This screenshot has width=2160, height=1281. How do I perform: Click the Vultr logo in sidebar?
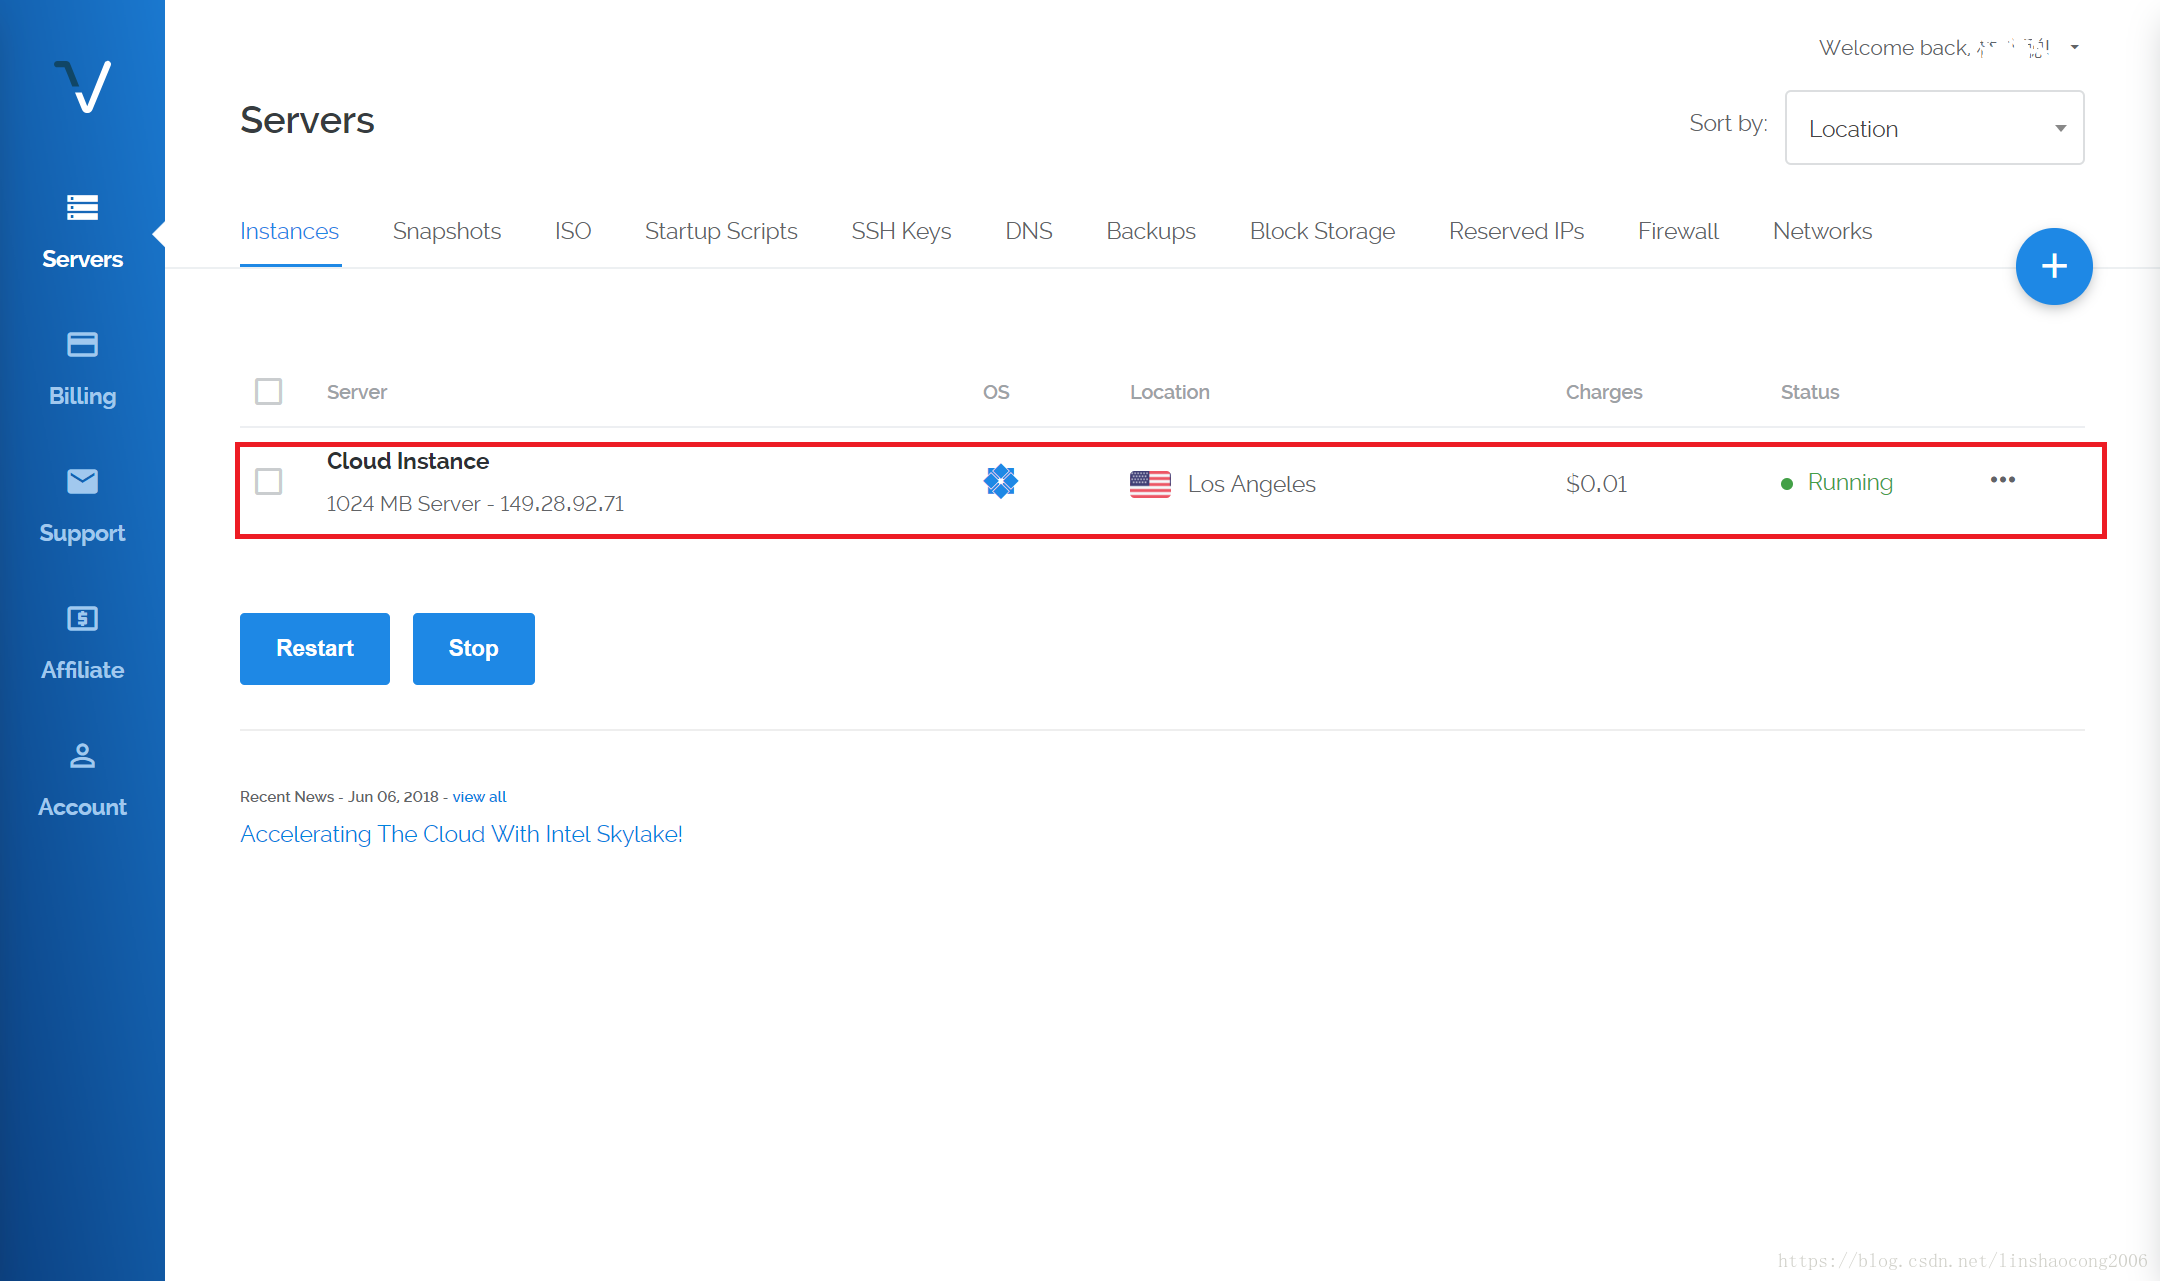[x=82, y=87]
